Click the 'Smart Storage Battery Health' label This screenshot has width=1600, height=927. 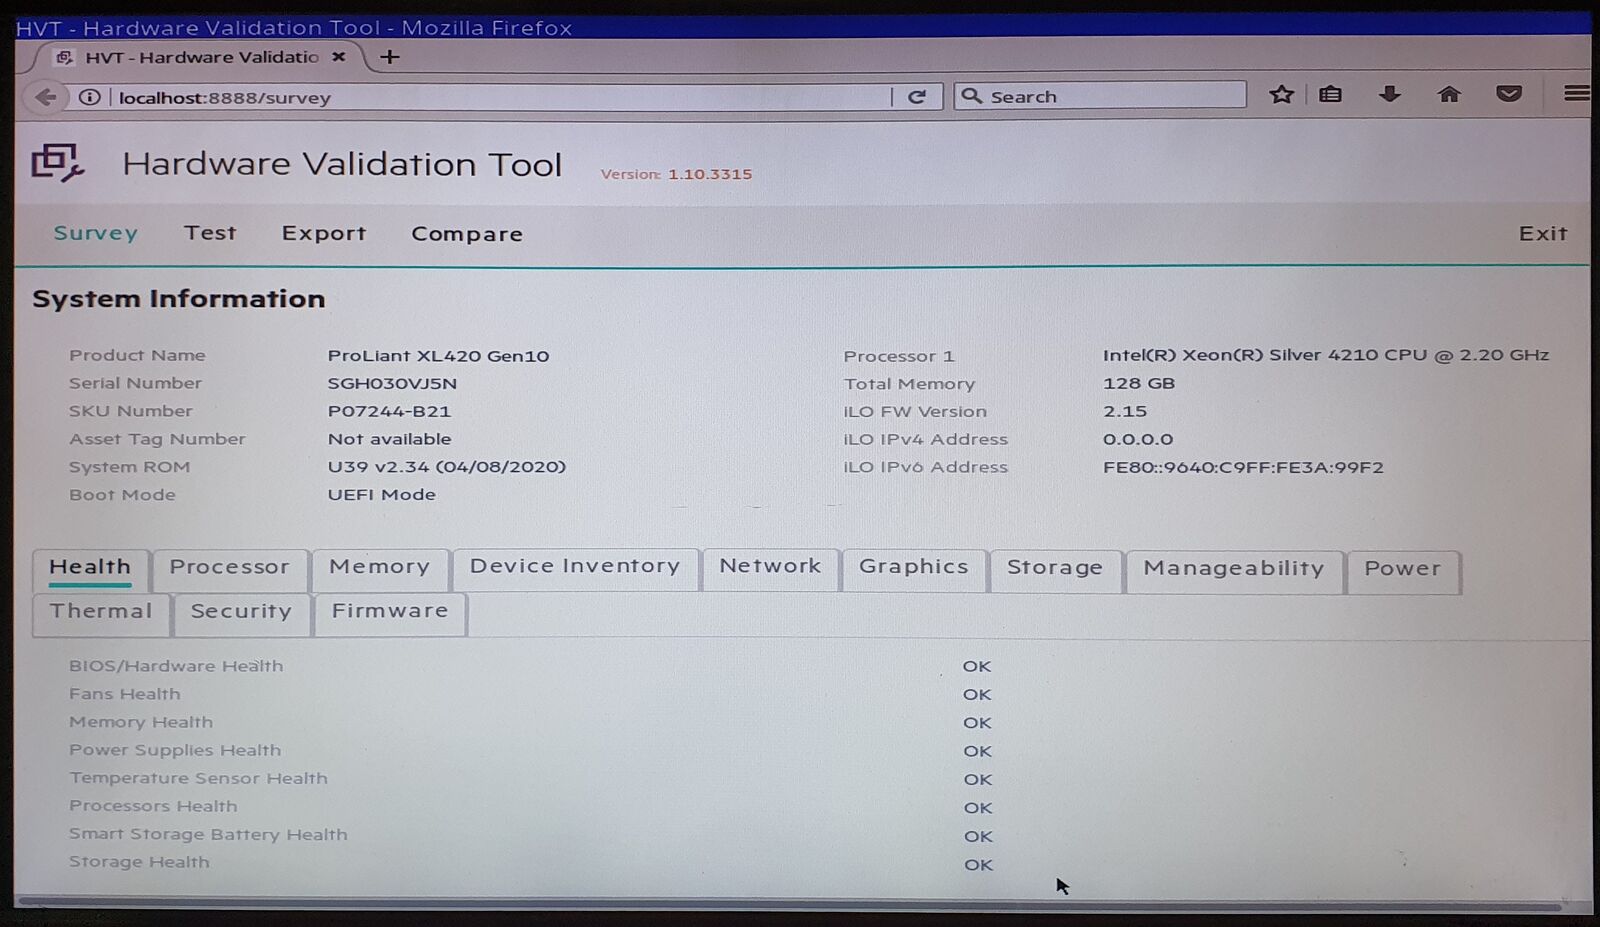[x=208, y=834]
